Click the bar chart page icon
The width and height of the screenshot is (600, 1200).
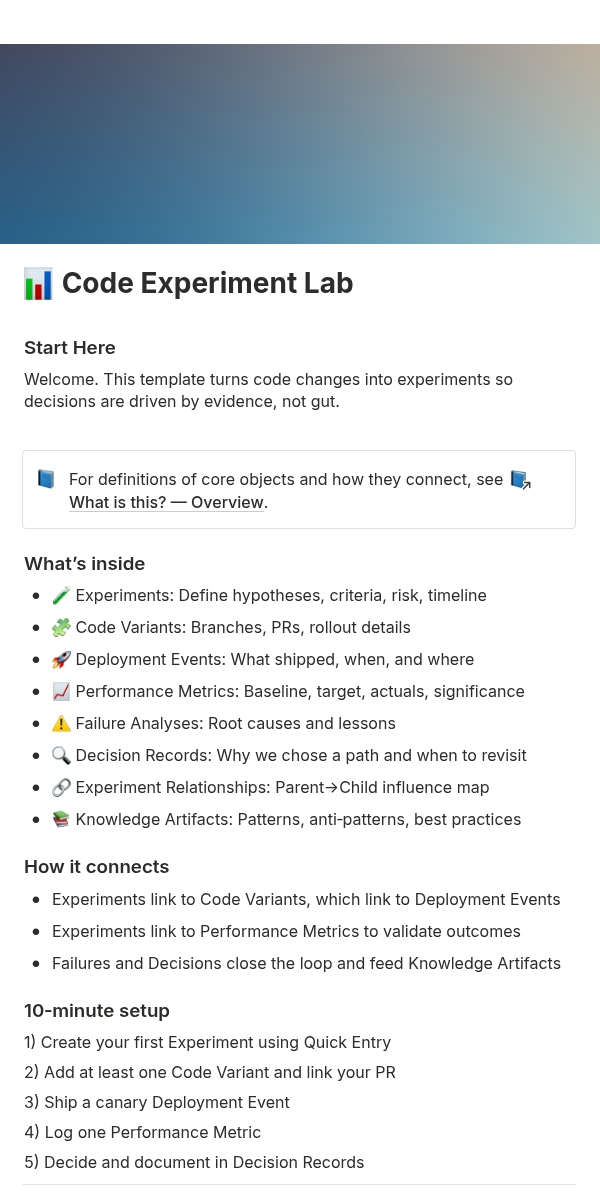[x=38, y=284]
